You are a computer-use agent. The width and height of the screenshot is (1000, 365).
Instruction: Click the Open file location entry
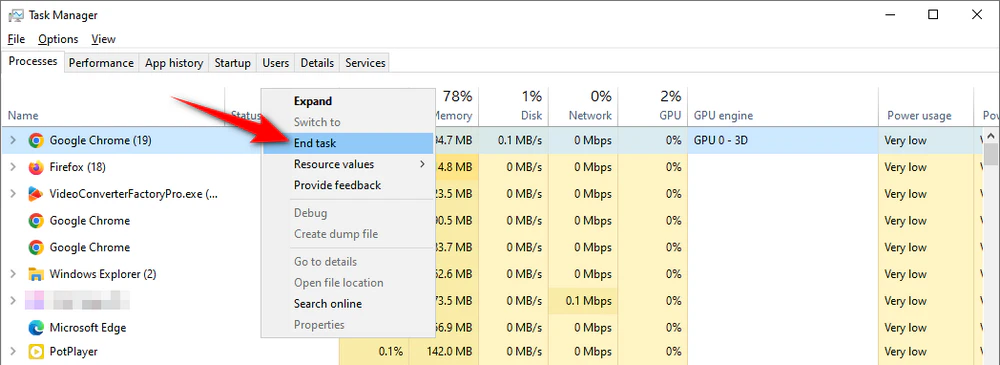point(348,283)
